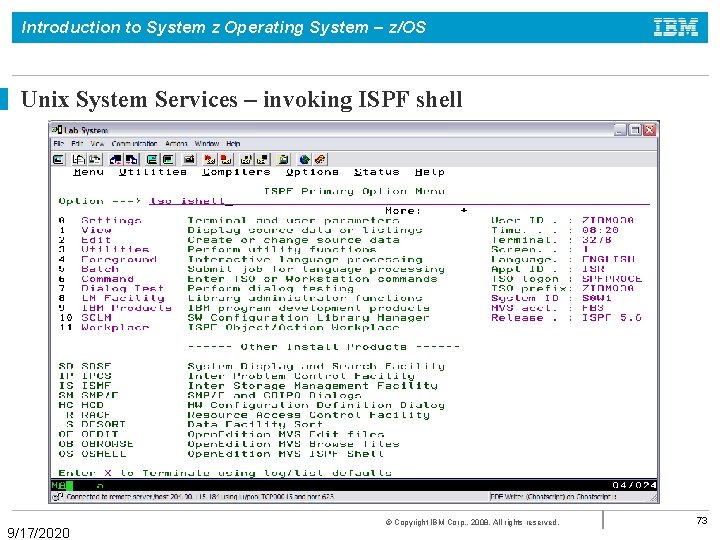
Task: Click the Send File to Host icon
Action: [116, 159]
